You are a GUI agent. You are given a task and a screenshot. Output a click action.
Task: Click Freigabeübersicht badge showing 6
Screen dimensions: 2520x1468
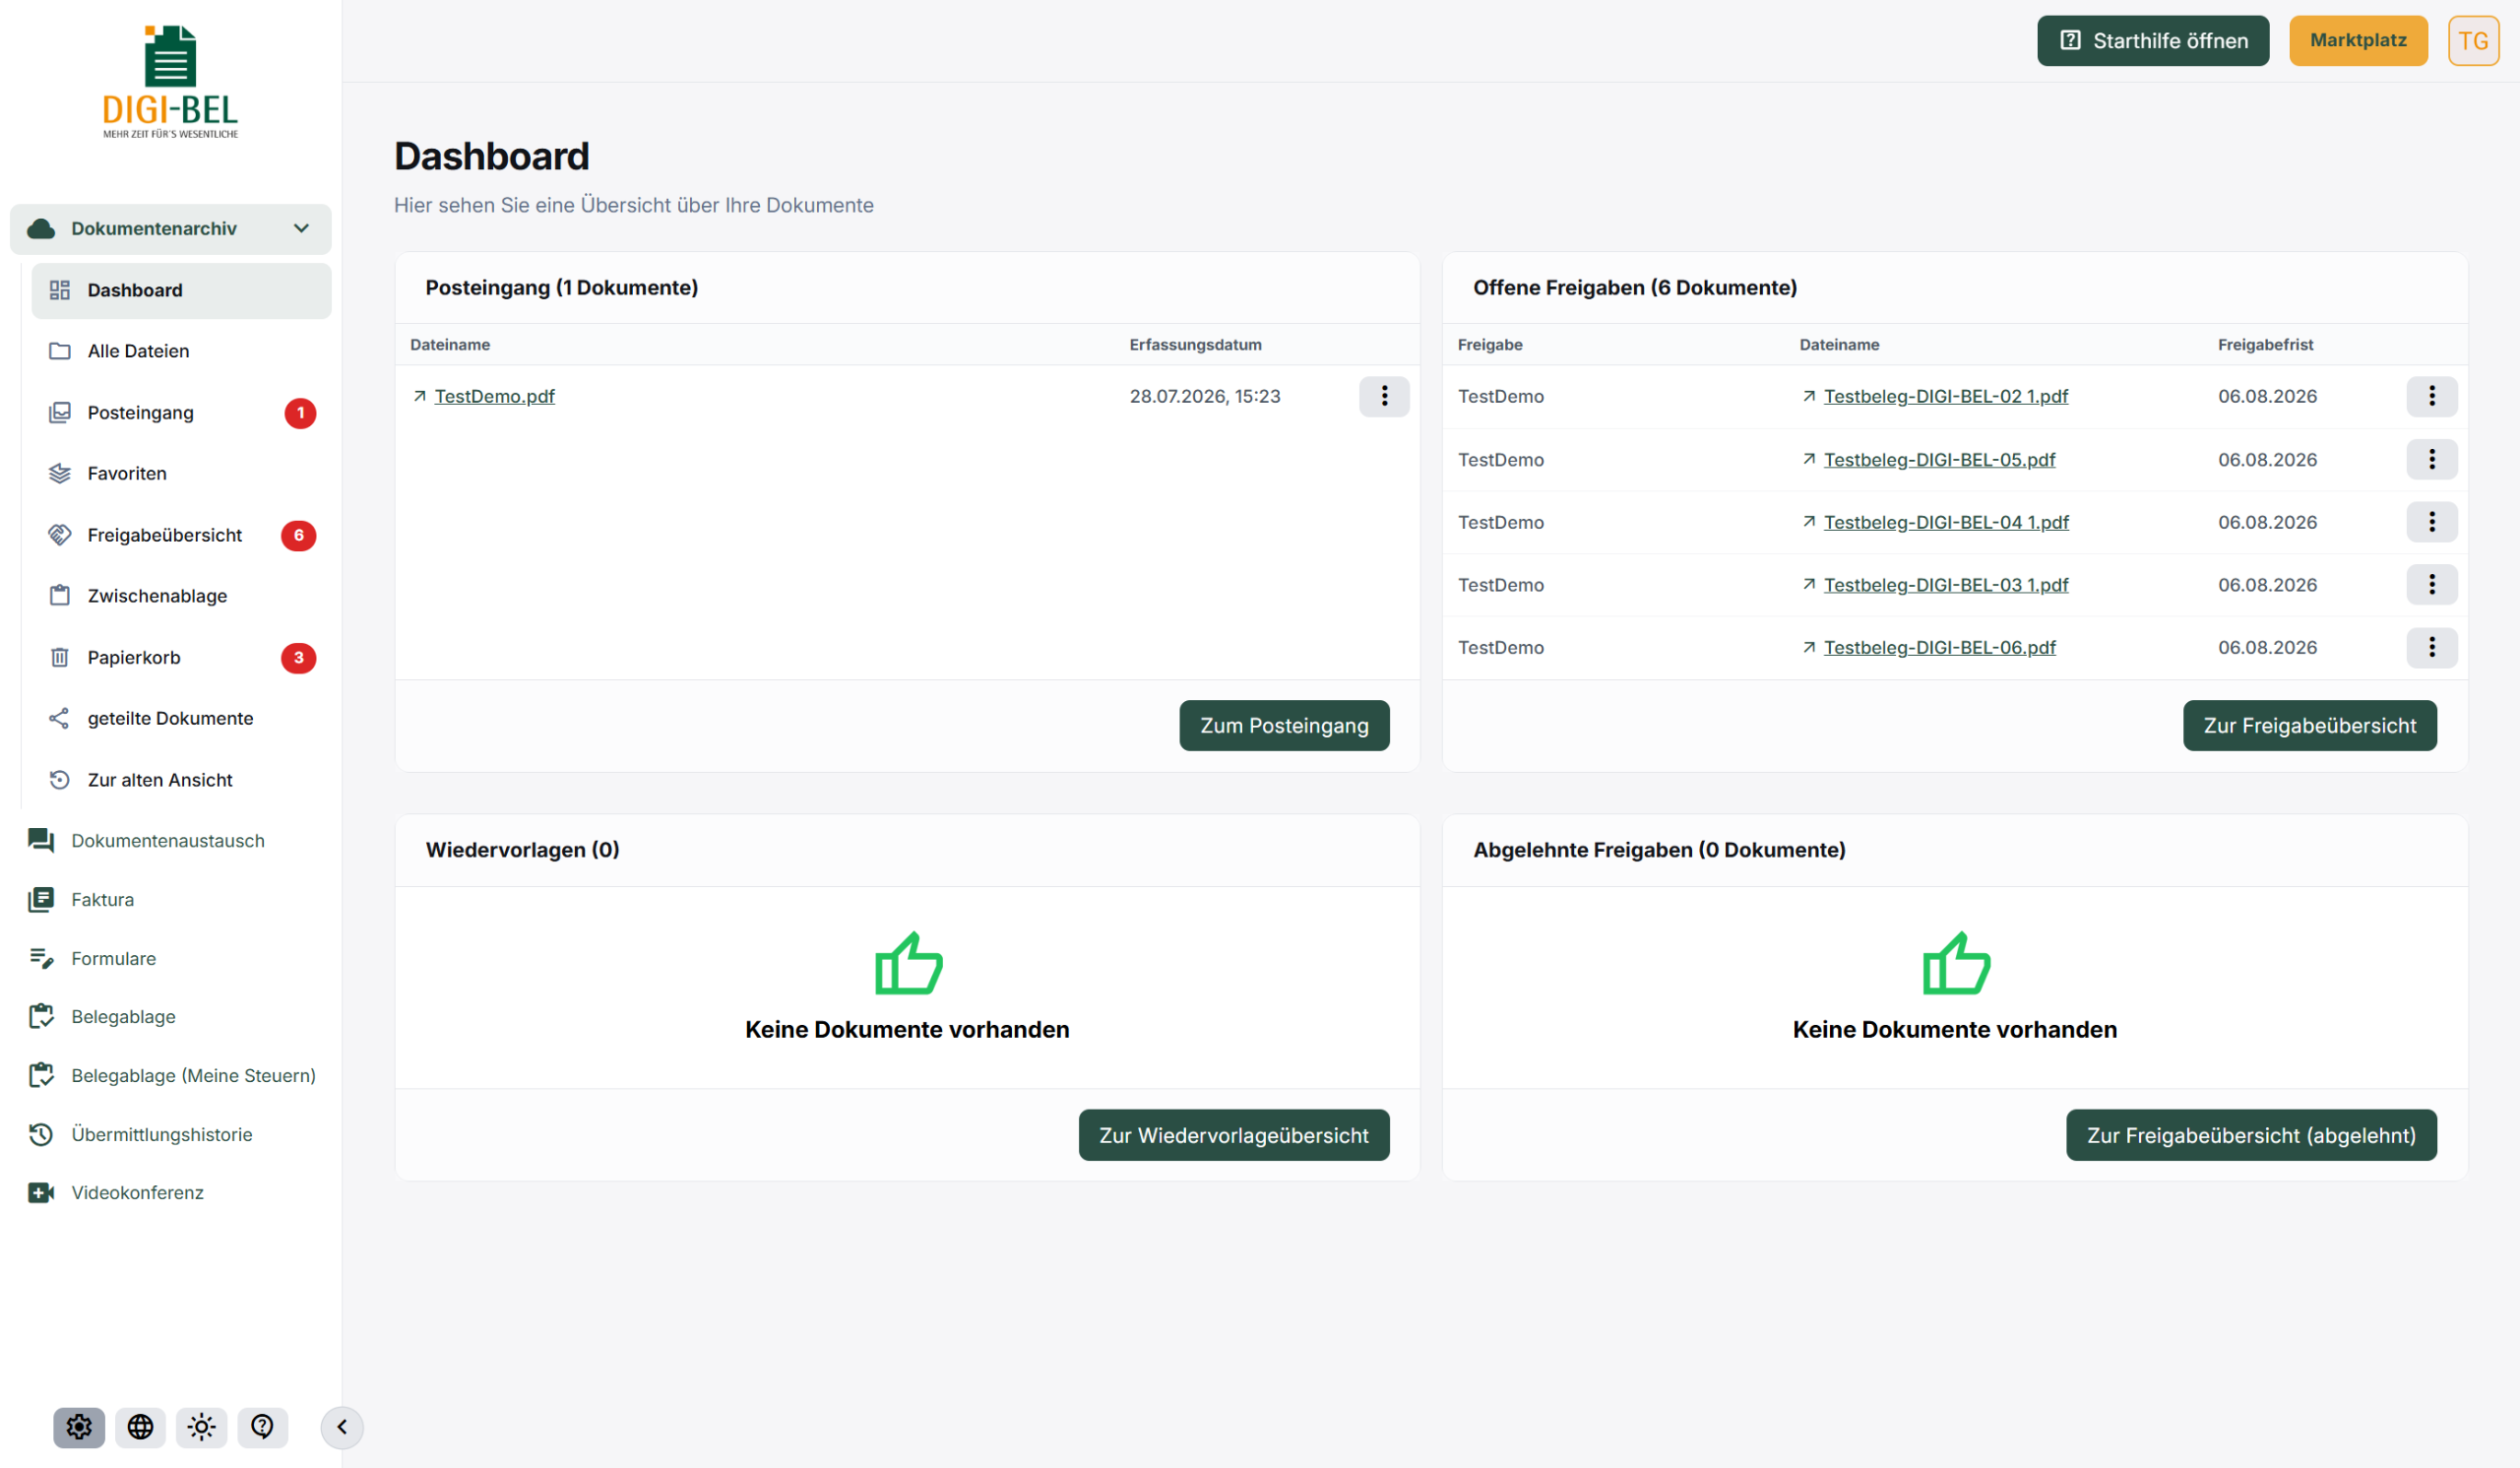[x=299, y=536]
